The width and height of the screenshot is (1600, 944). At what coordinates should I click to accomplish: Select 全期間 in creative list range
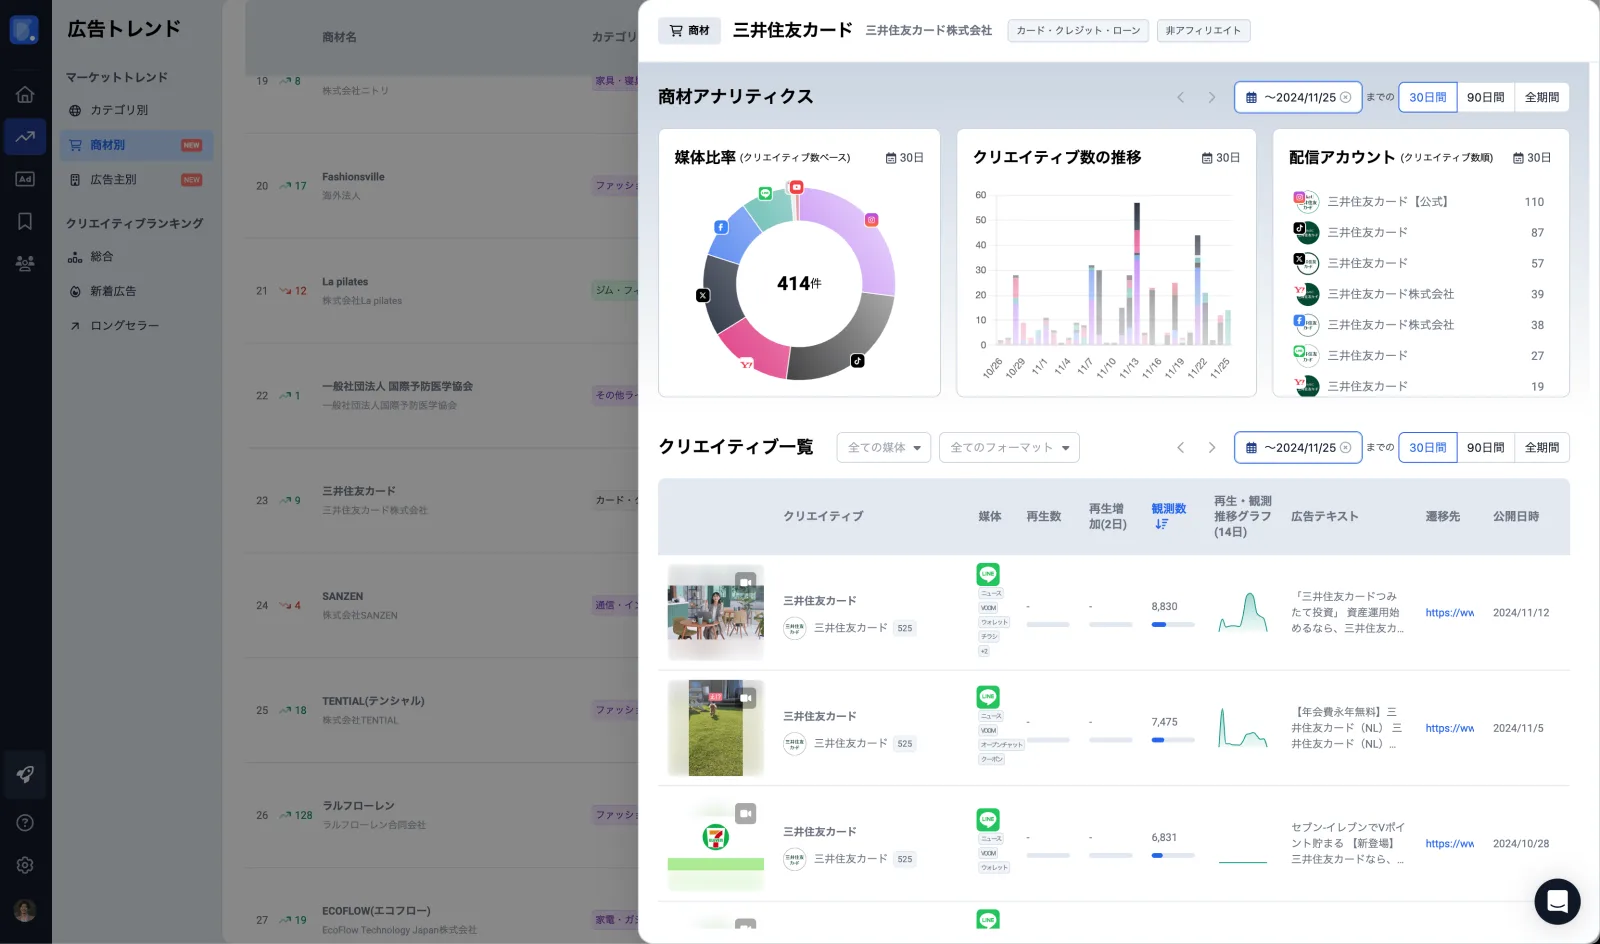[x=1541, y=447]
